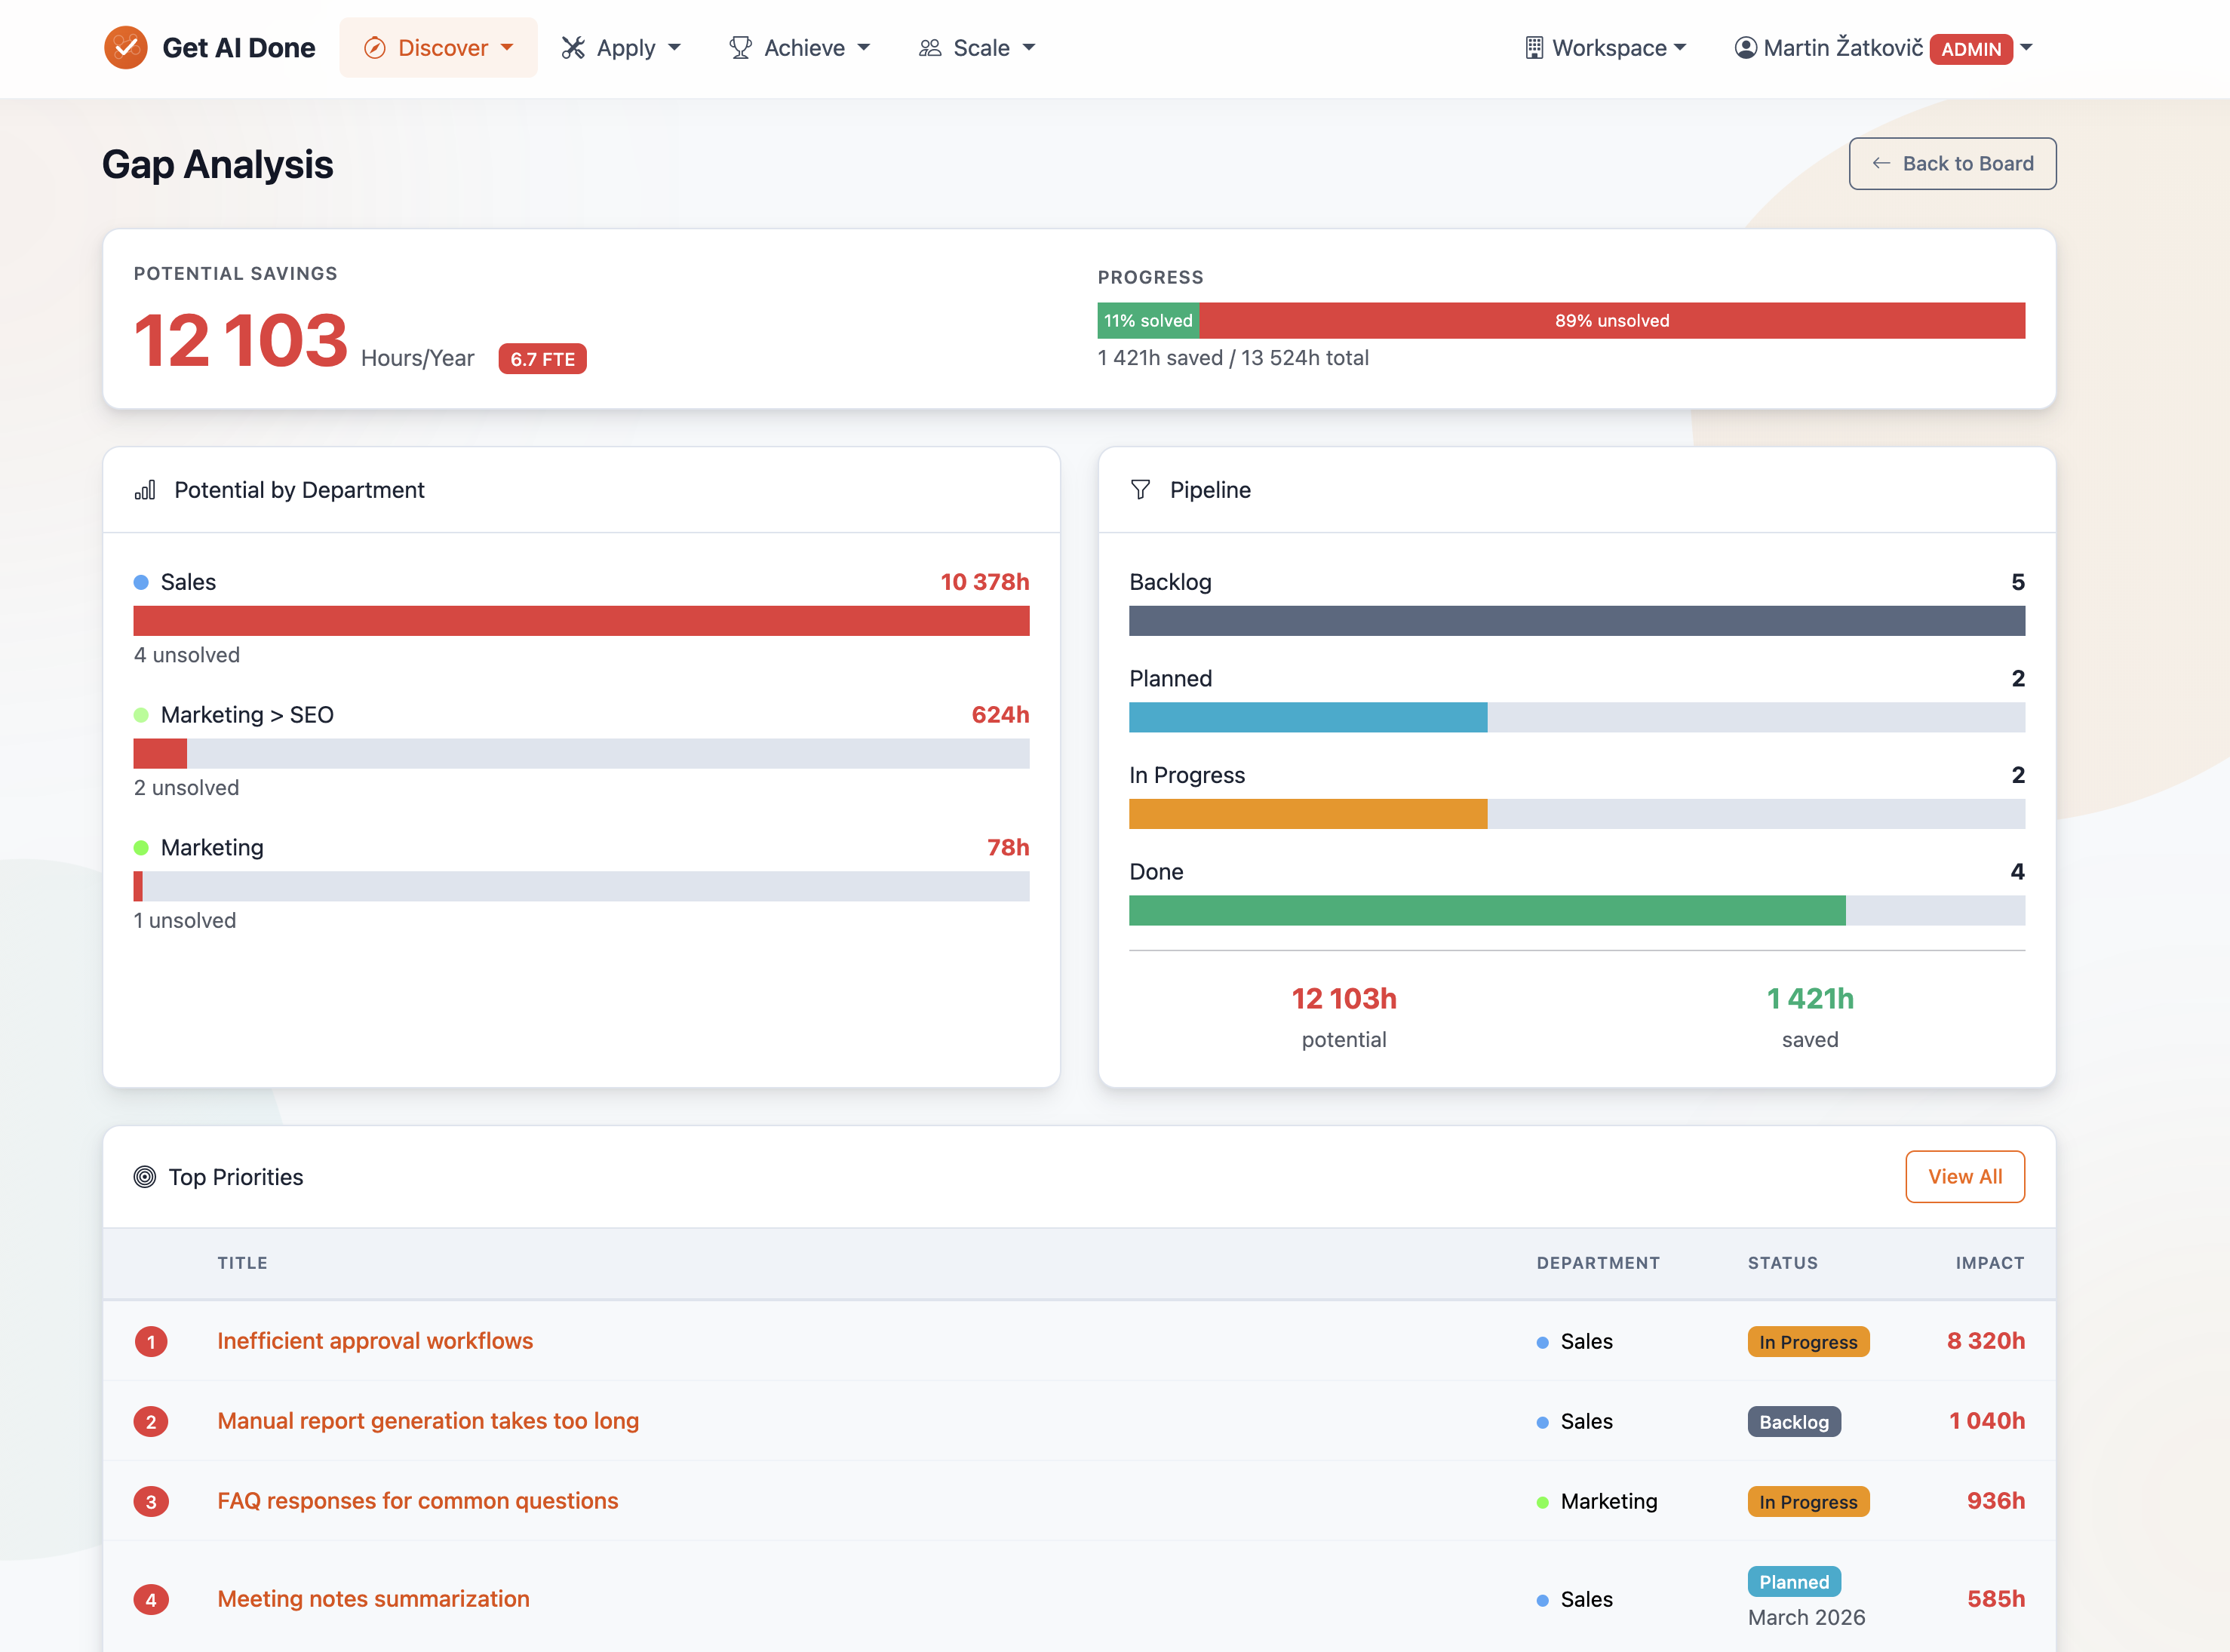Click the Discover compass icon

coord(374,48)
